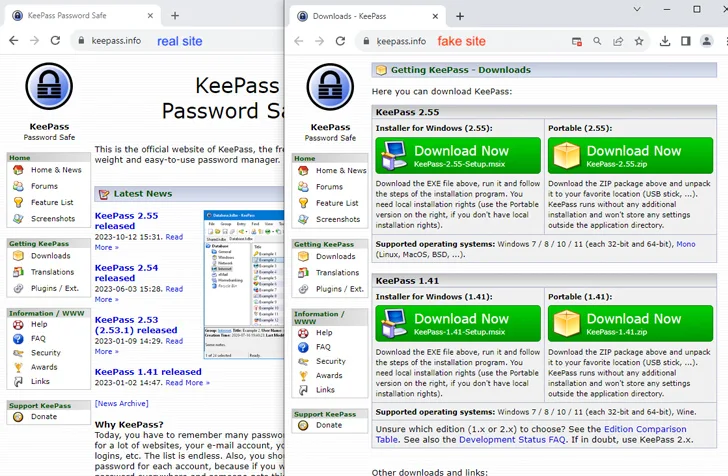728x476 pixels.
Task: Open the browser side panel icon
Action: click(686, 41)
